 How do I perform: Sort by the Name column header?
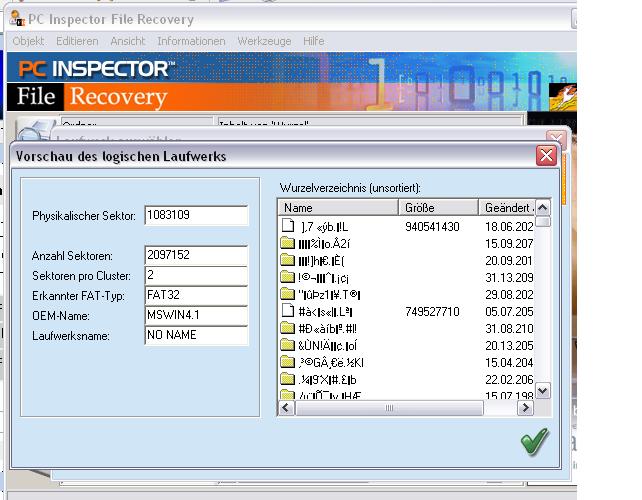point(338,208)
